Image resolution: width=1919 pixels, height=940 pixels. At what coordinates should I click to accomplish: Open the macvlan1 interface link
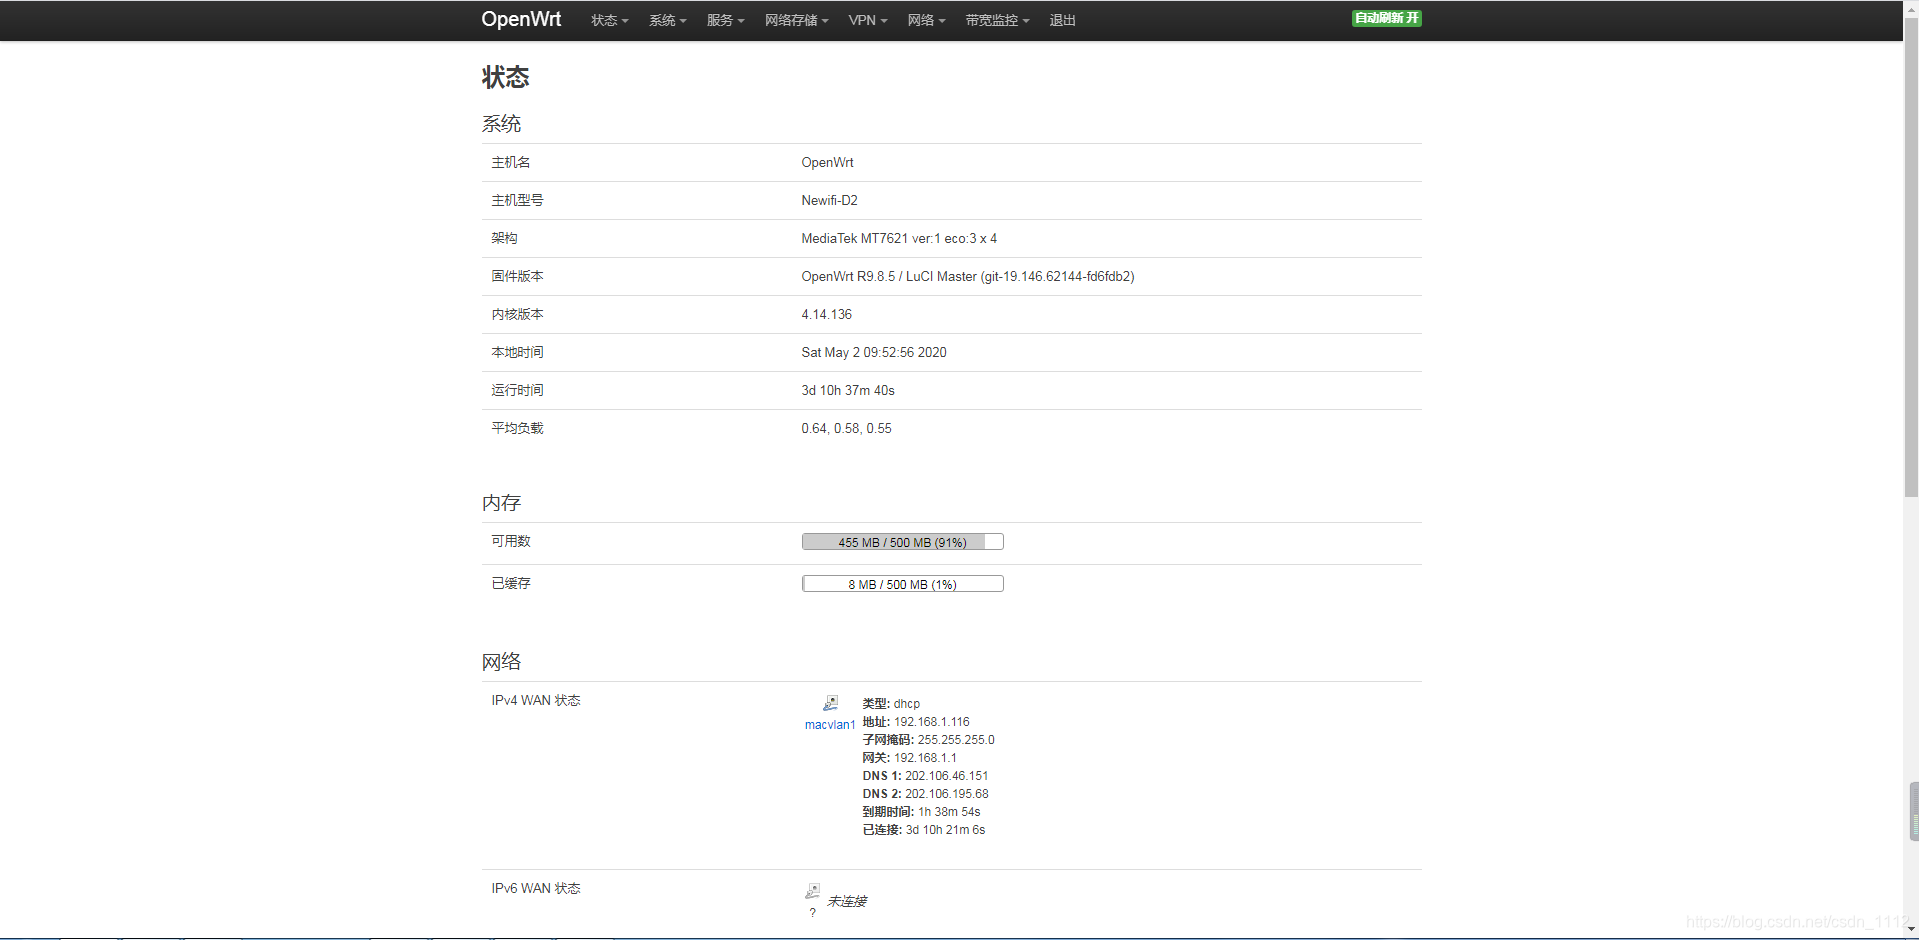tap(830, 725)
